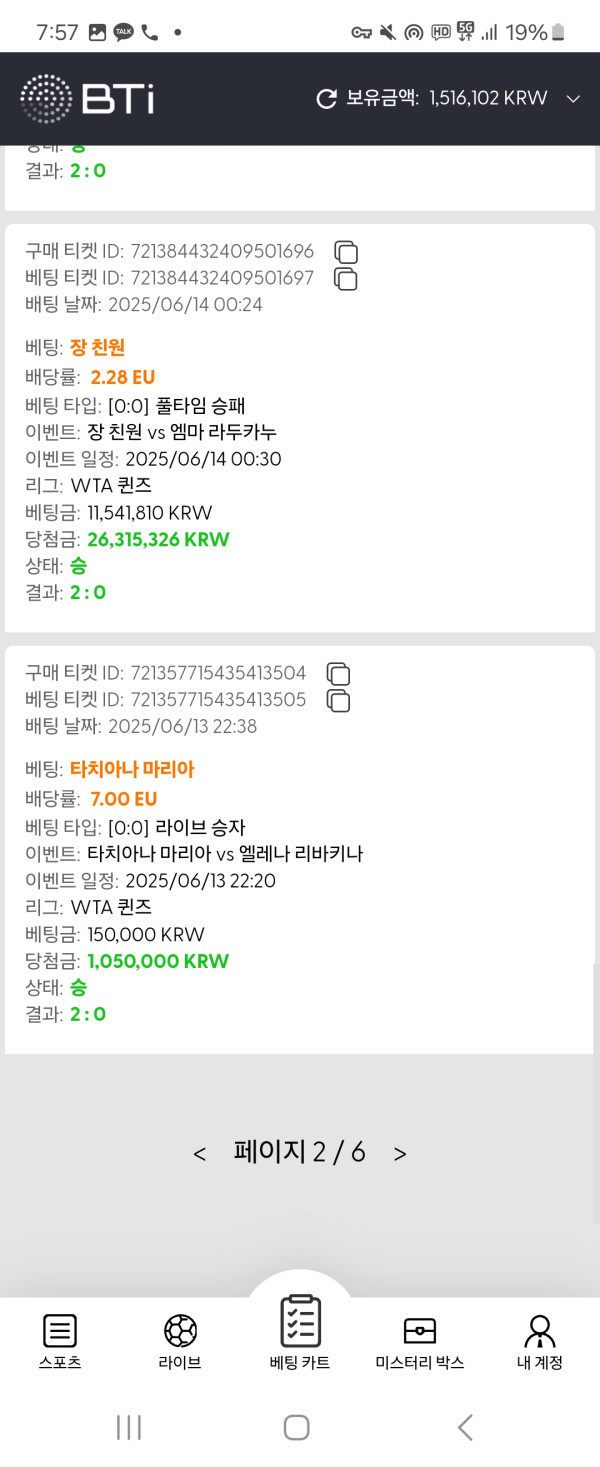Open the 내 계정 tab

coord(540,1342)
